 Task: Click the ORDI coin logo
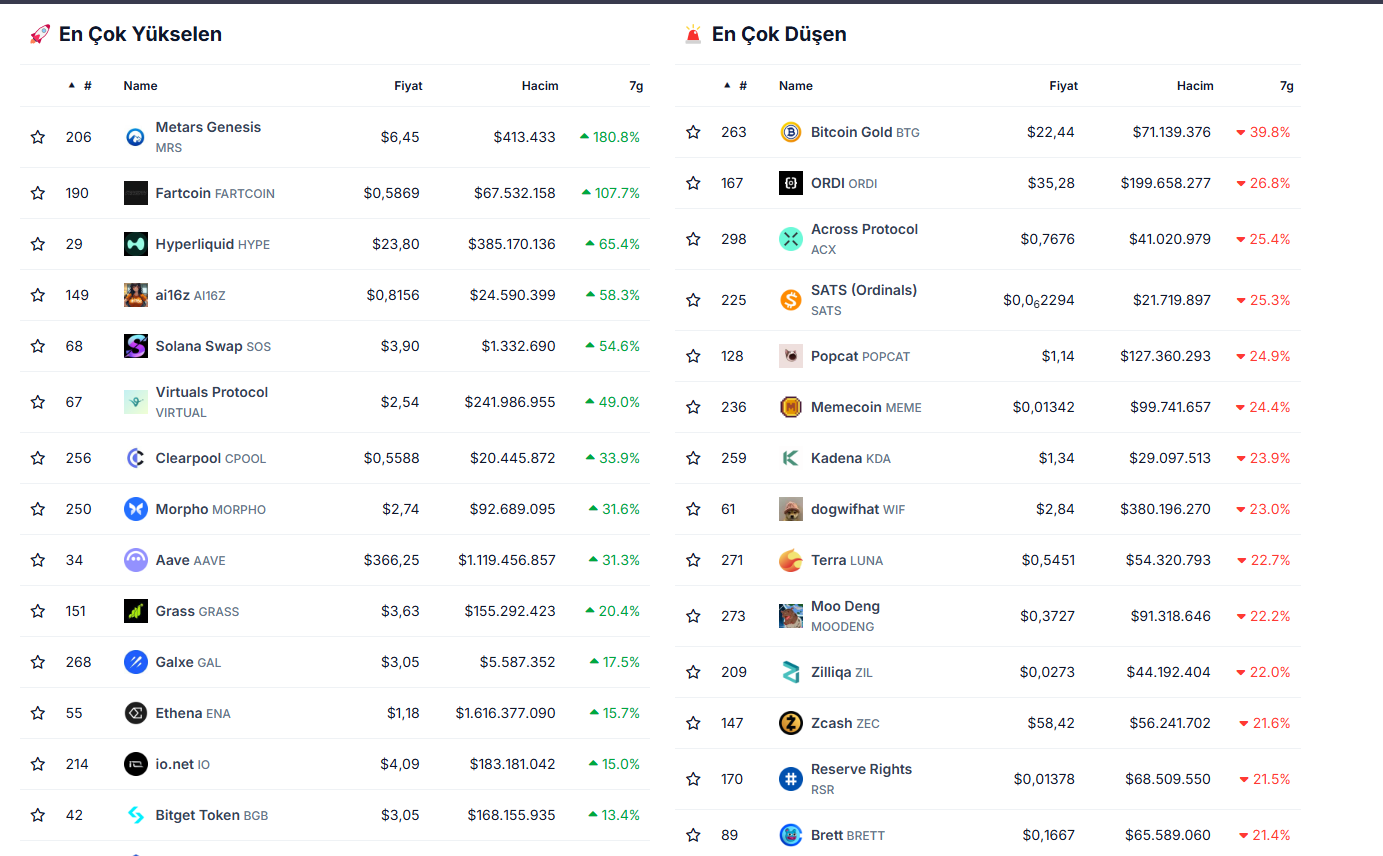point(791,183)
